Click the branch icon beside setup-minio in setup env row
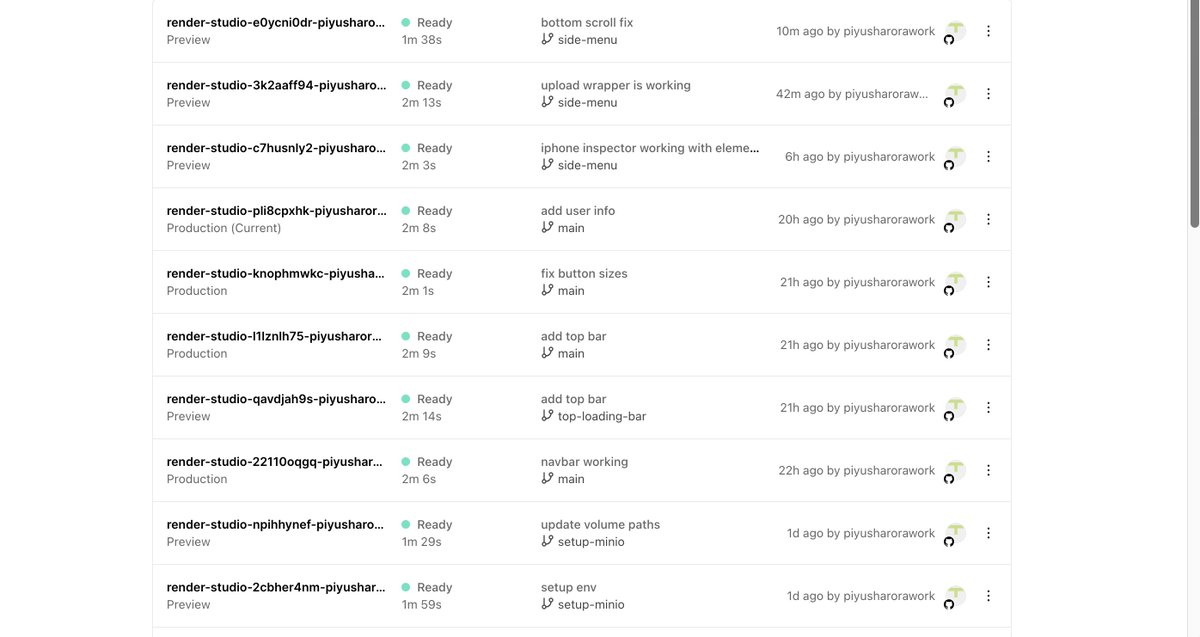The image size is (1200, 637). coord(547,604)
